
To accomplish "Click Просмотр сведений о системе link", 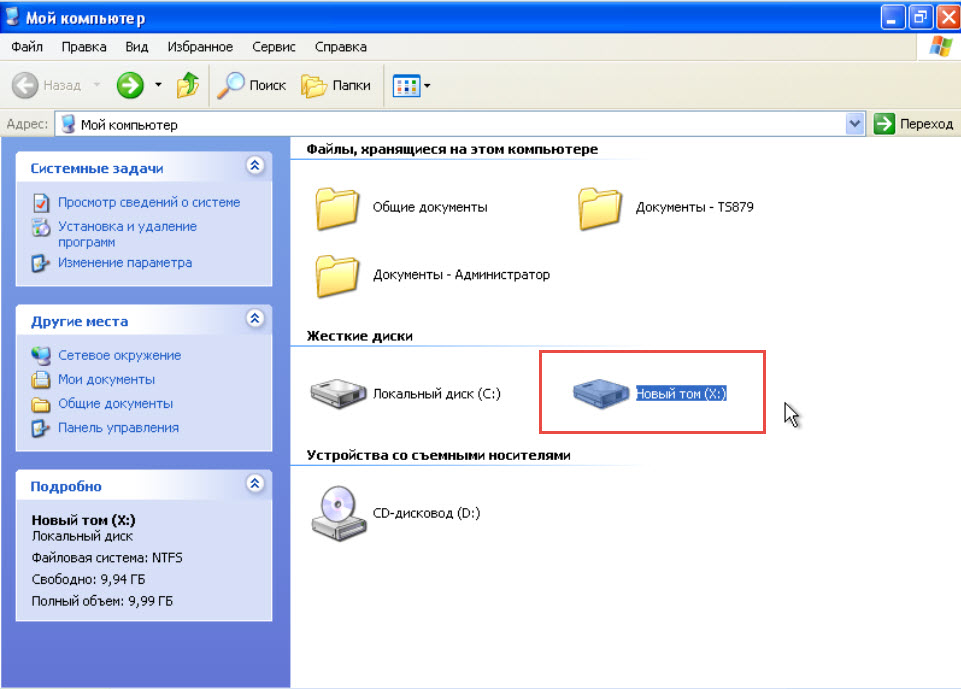I will pos(149,202).
